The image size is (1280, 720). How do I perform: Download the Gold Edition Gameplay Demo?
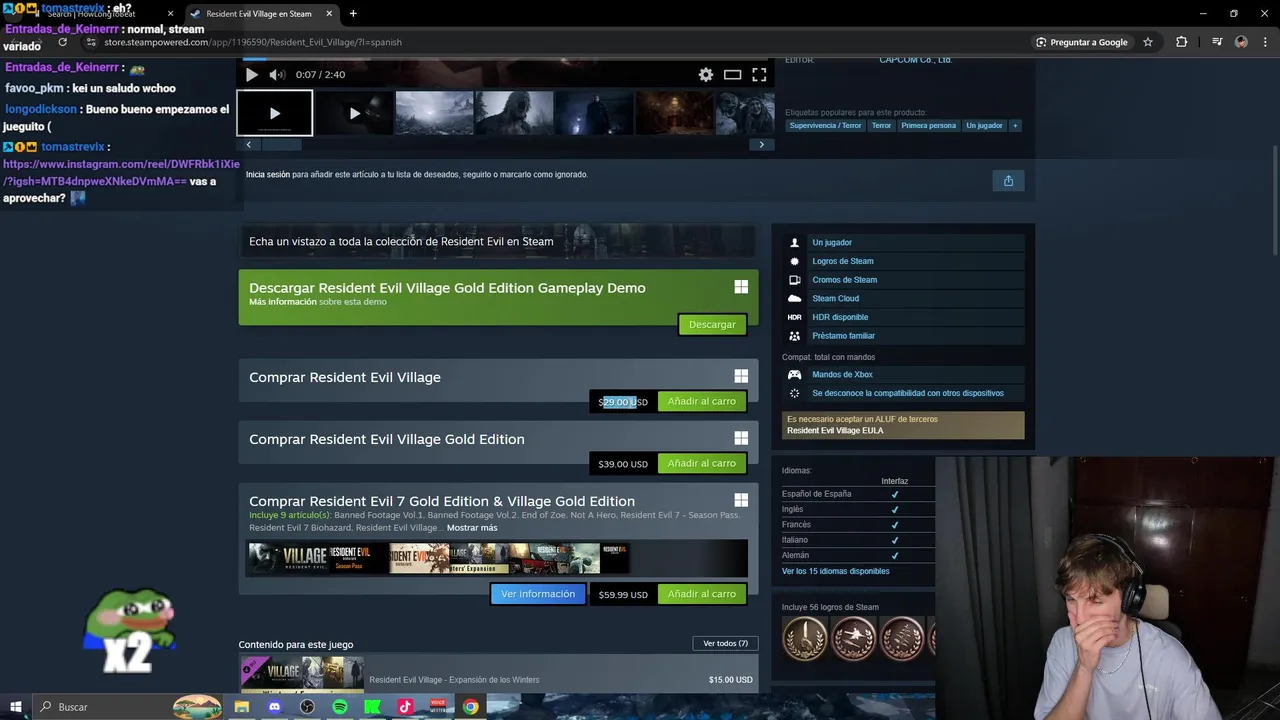click(712, 325)
